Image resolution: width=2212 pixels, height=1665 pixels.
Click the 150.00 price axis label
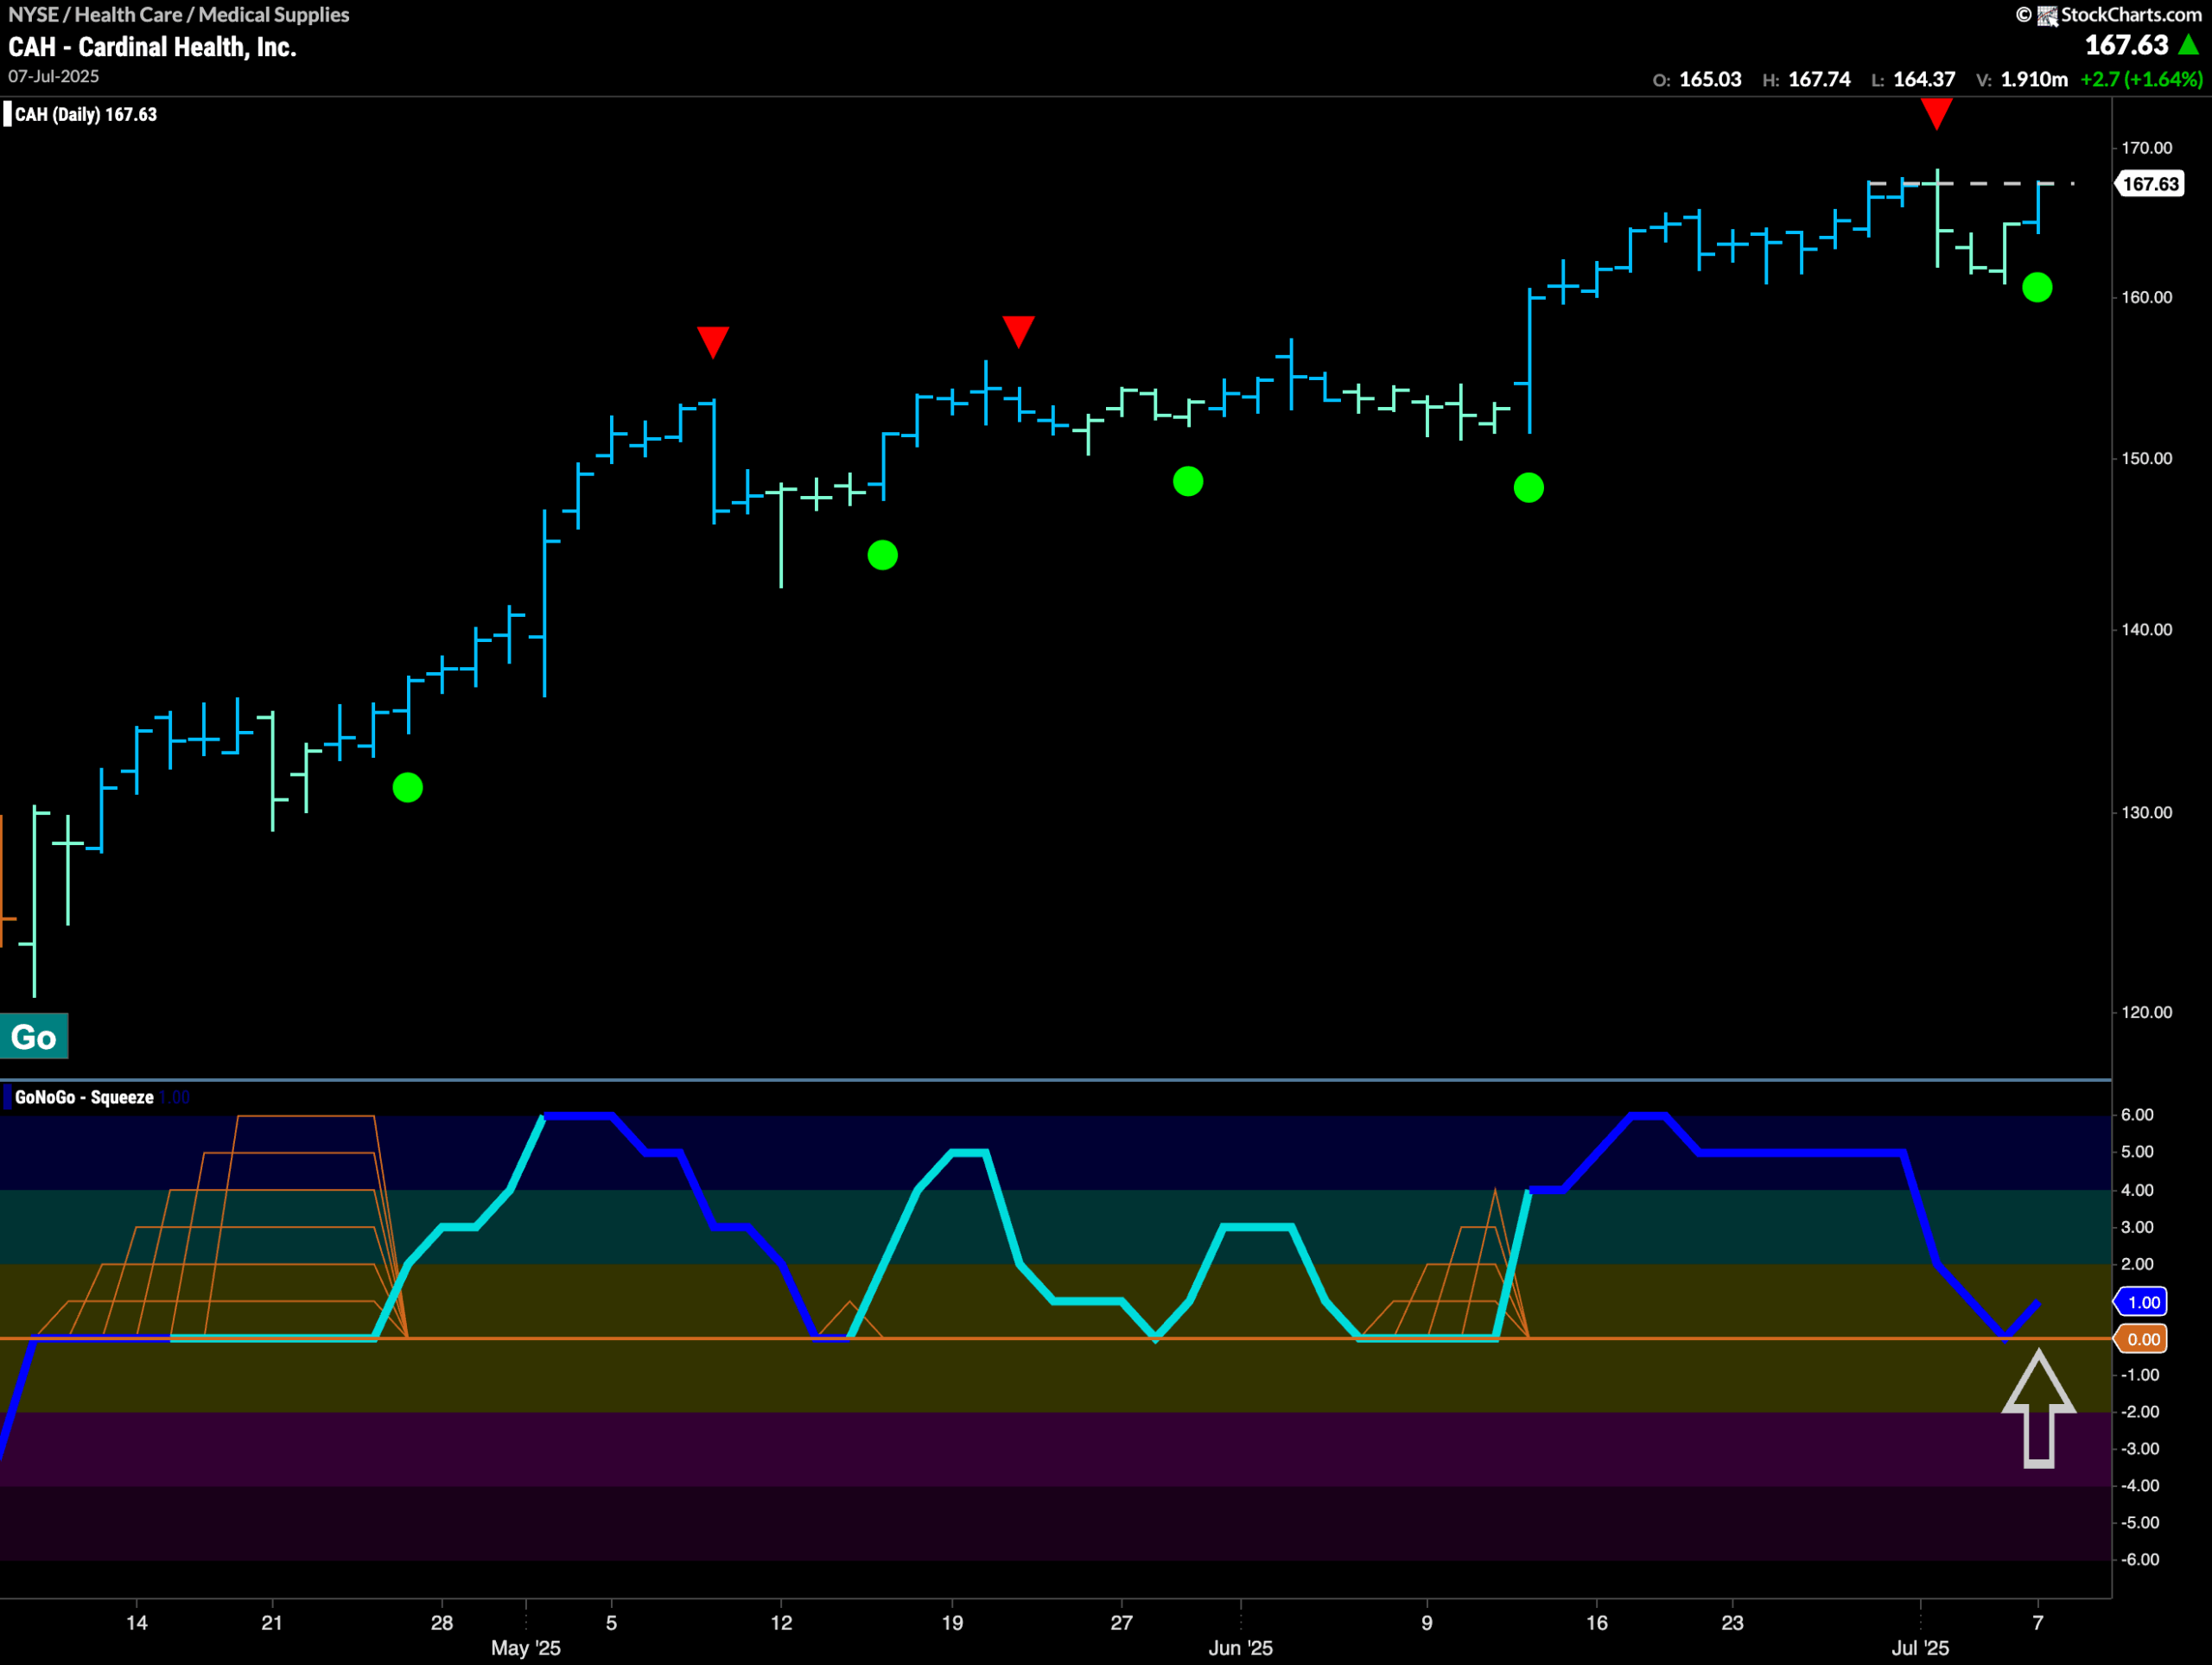pyautogui.click(x=2147, y=459)
